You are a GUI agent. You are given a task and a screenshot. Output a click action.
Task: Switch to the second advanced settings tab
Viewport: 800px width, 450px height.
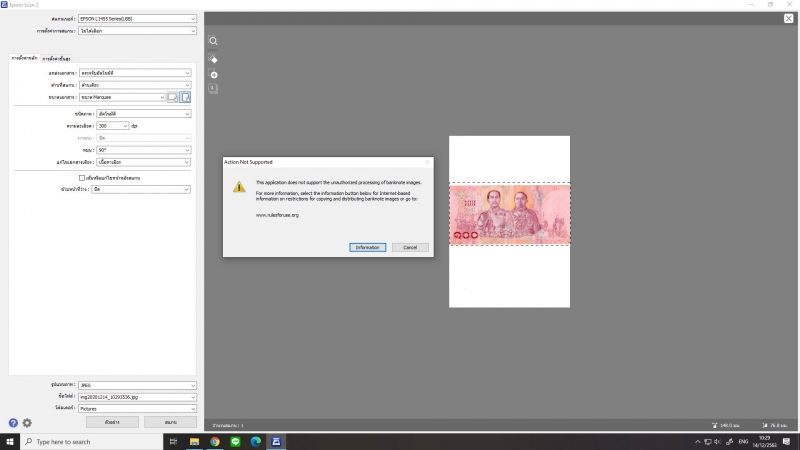coord(56,59)
